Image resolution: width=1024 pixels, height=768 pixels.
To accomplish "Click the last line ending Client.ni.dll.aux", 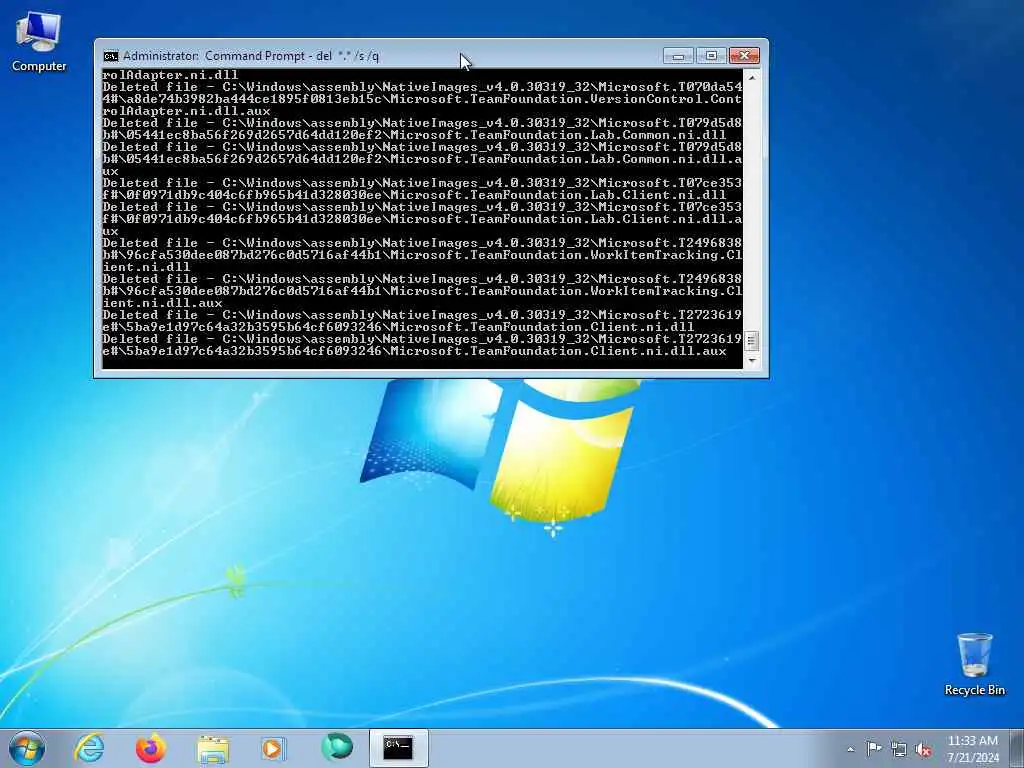I will coord(414,351).
